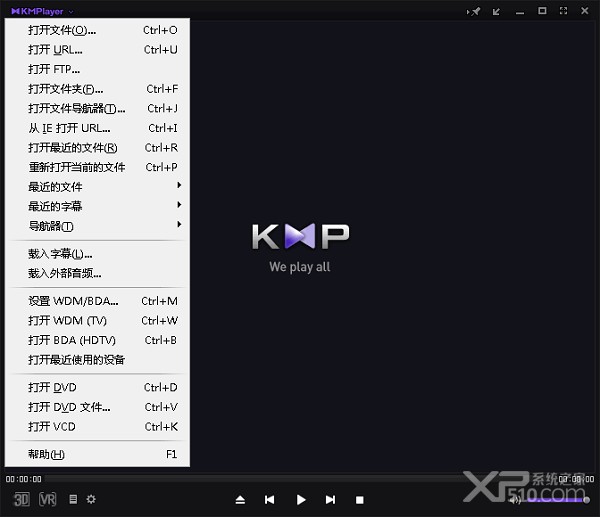
Task: Expand 最近的字幕 submenu
Action: tap(97, 206)
